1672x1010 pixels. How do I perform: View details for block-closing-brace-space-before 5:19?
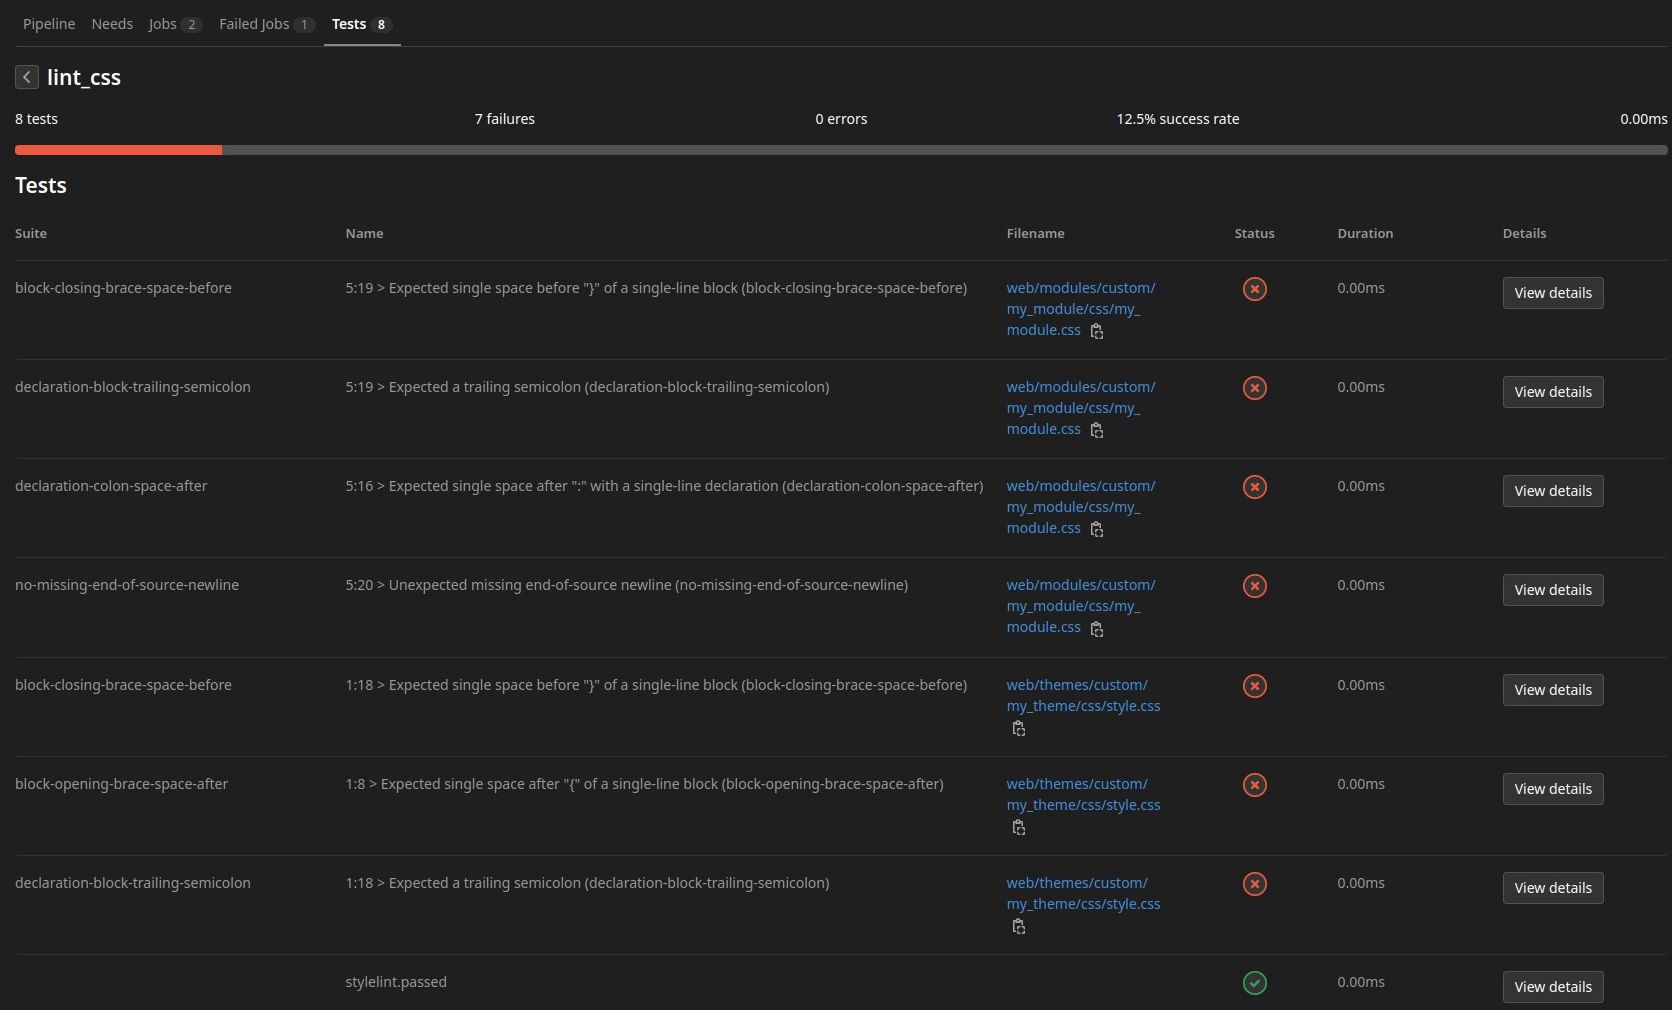tap(1553, 293)
